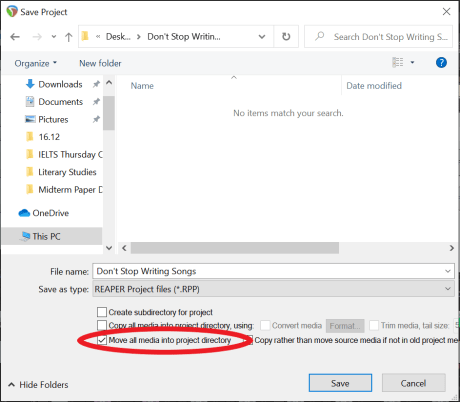Toggle Convert media checkbox
Image resolution: width=460 pixels, height=402 pixels.
265,325
